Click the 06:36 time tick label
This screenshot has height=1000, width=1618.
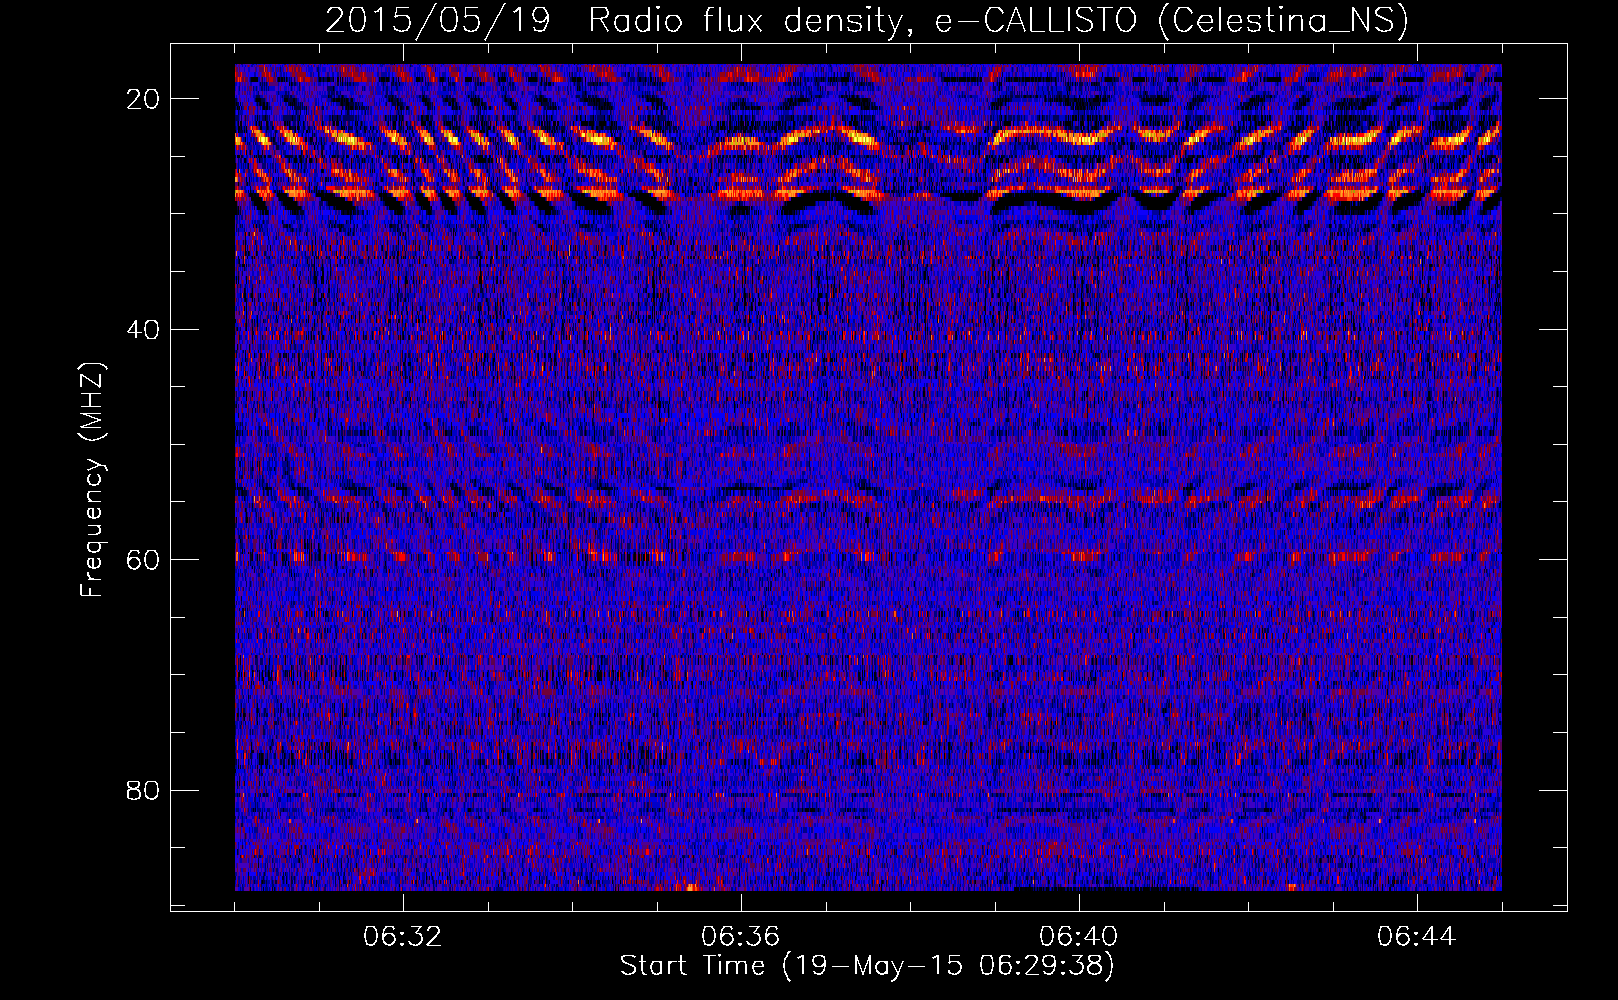pyautogui.click(x=741, y=937)
